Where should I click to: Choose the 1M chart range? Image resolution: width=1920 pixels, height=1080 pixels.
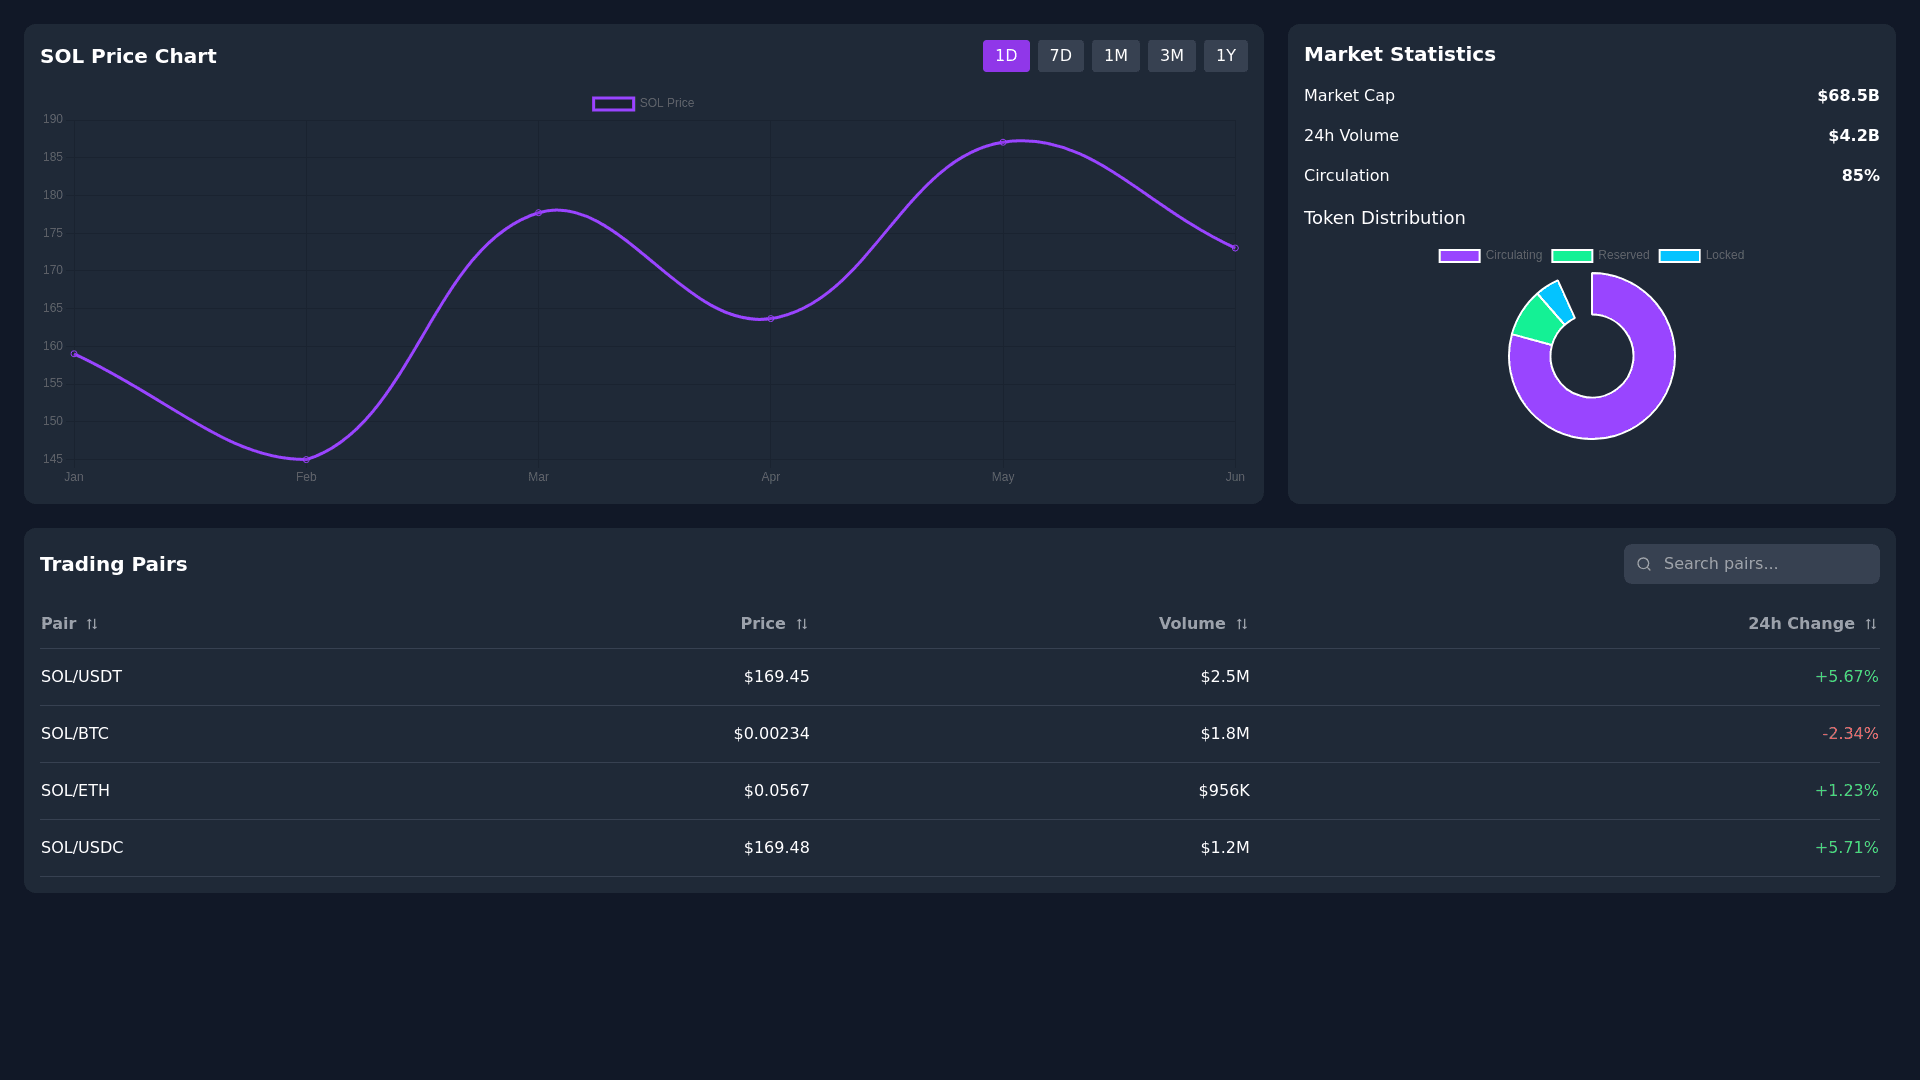pos(1115,56)
